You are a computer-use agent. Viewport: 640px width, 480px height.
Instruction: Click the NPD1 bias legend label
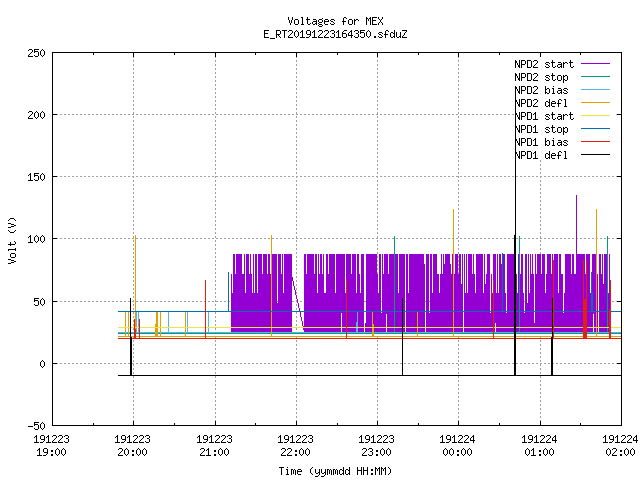(541, 142)
